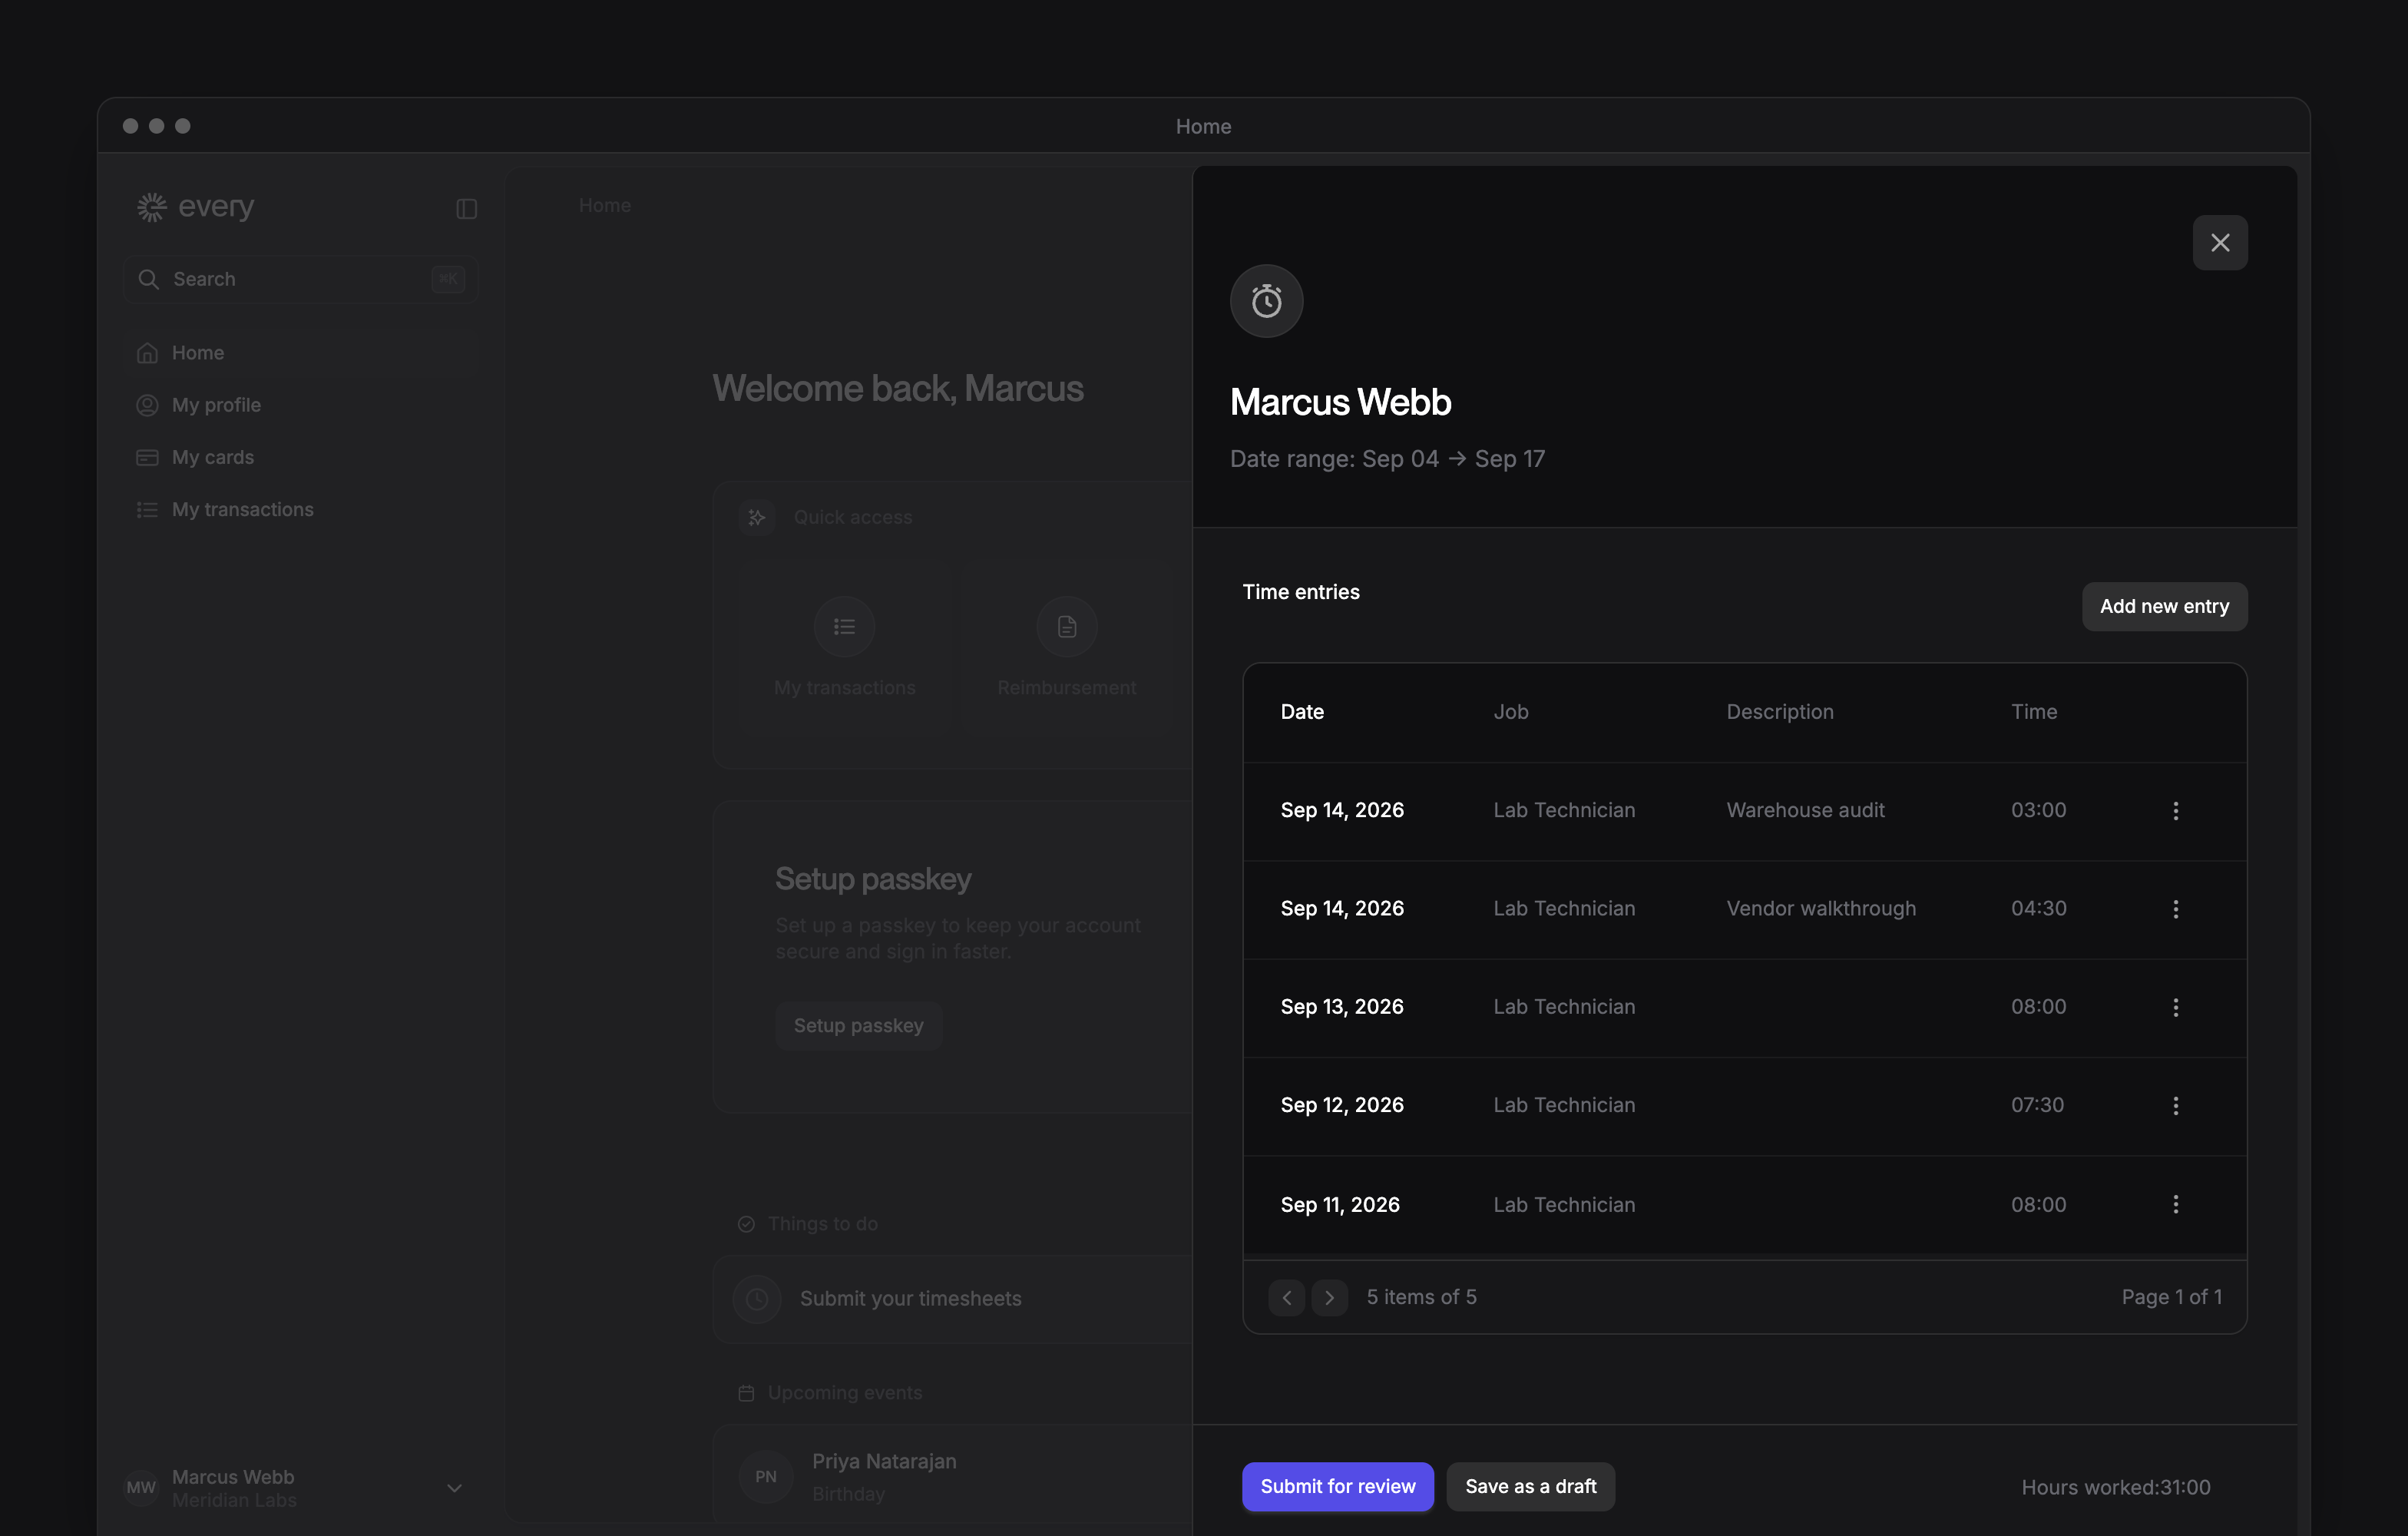Screen dimensions: 2408x1536
Task: Click the Job column header
Action: [1510, 712]
